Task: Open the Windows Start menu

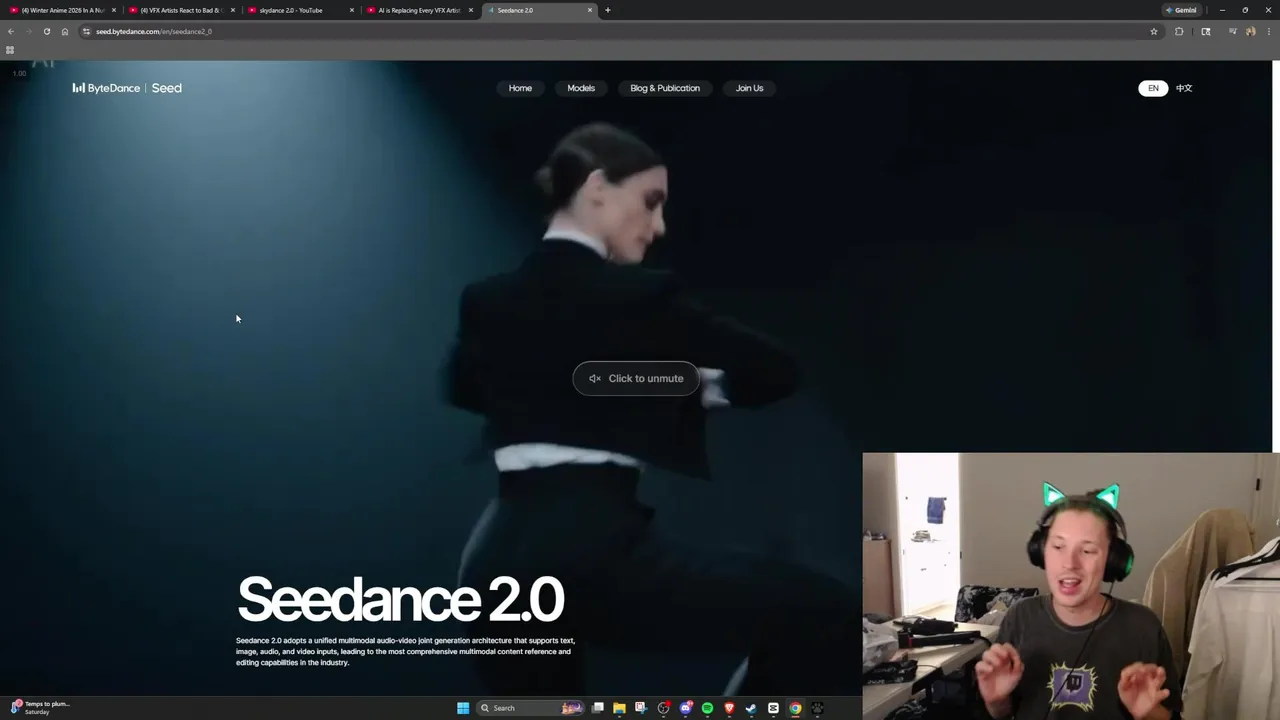Action: (x=463, y=708)
